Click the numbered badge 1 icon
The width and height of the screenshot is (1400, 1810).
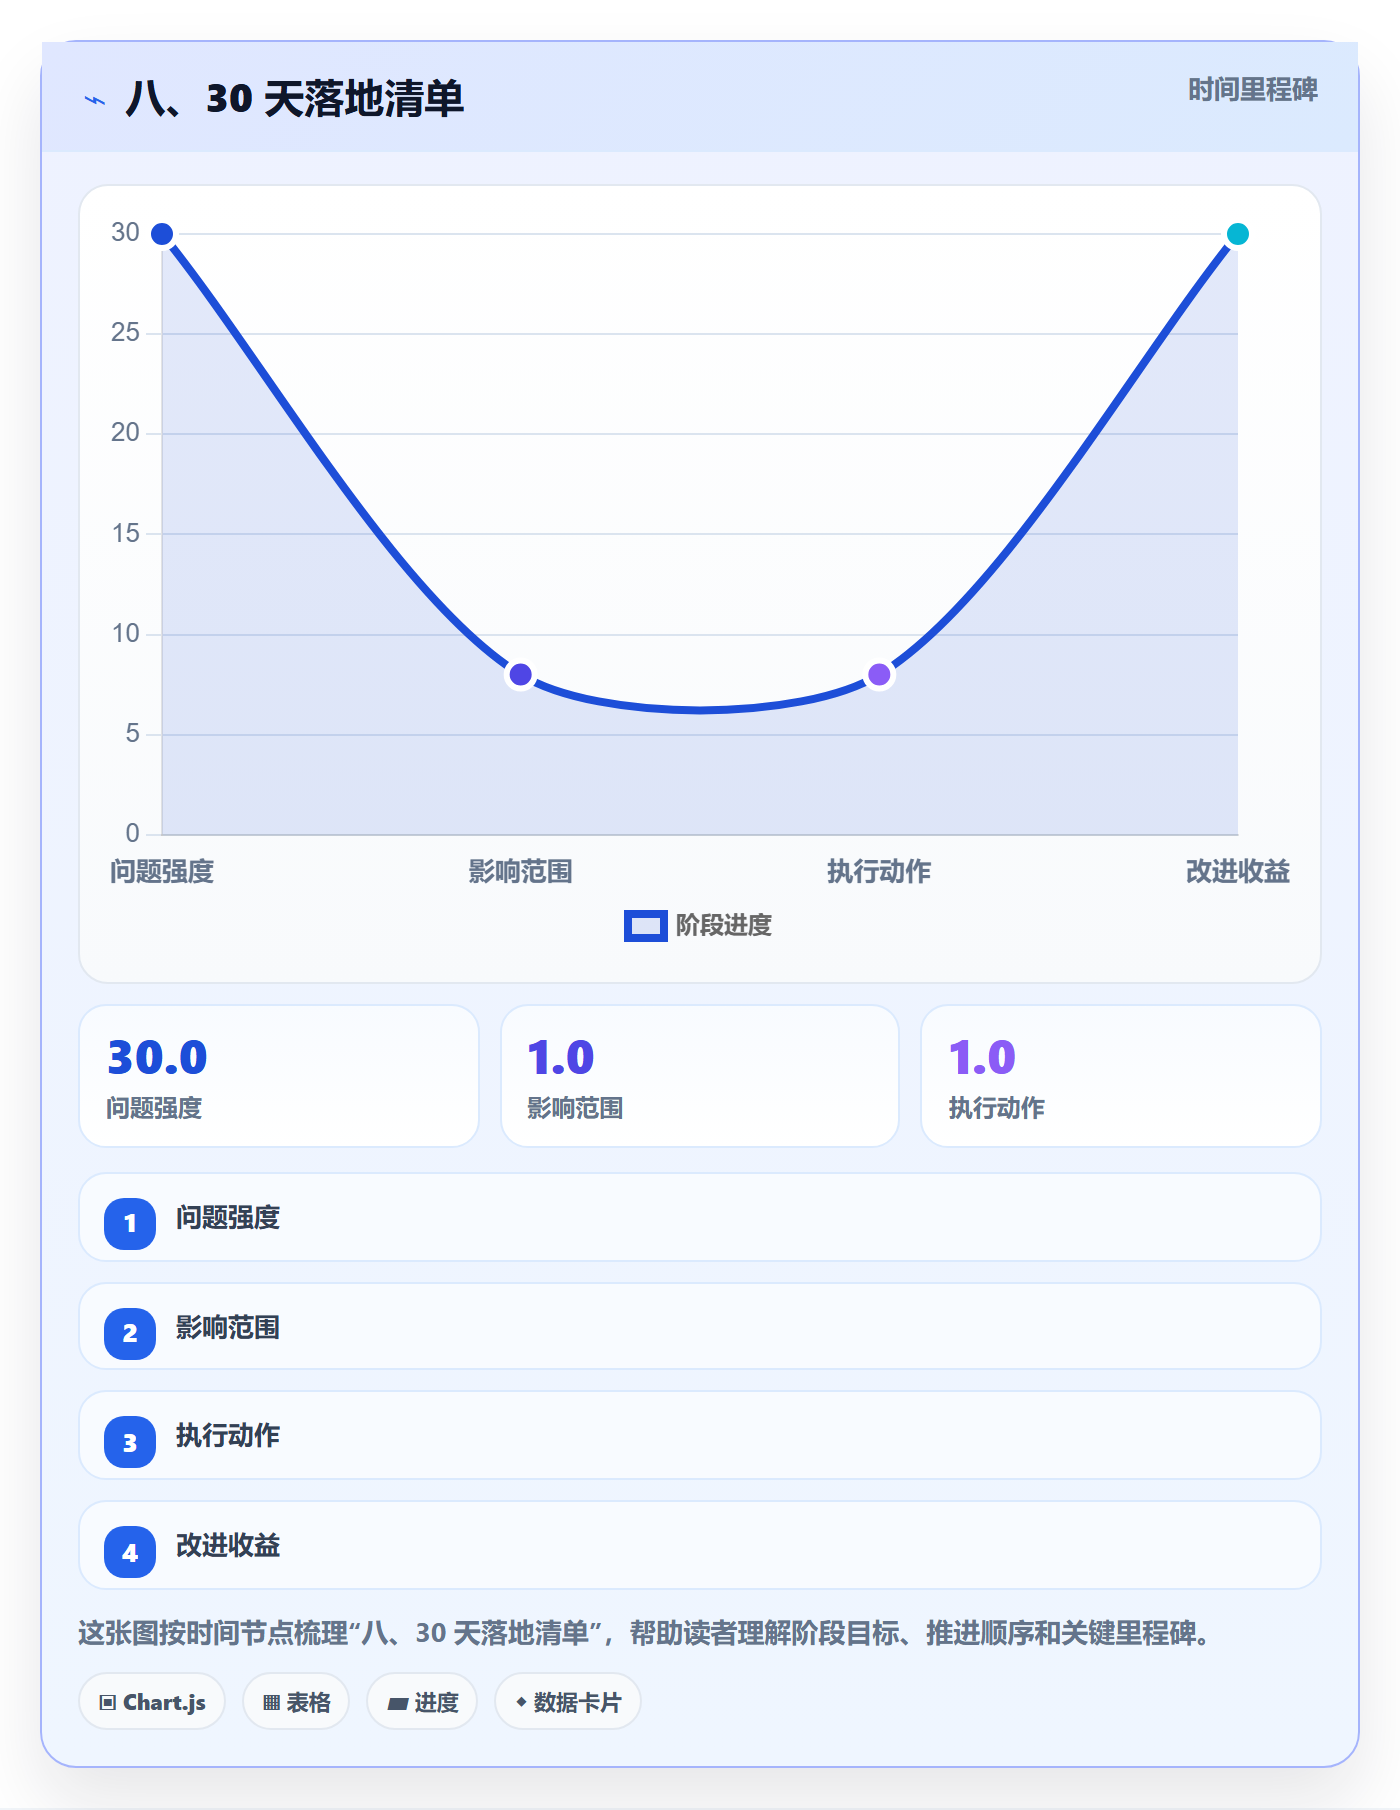(x=130, y=1223)
